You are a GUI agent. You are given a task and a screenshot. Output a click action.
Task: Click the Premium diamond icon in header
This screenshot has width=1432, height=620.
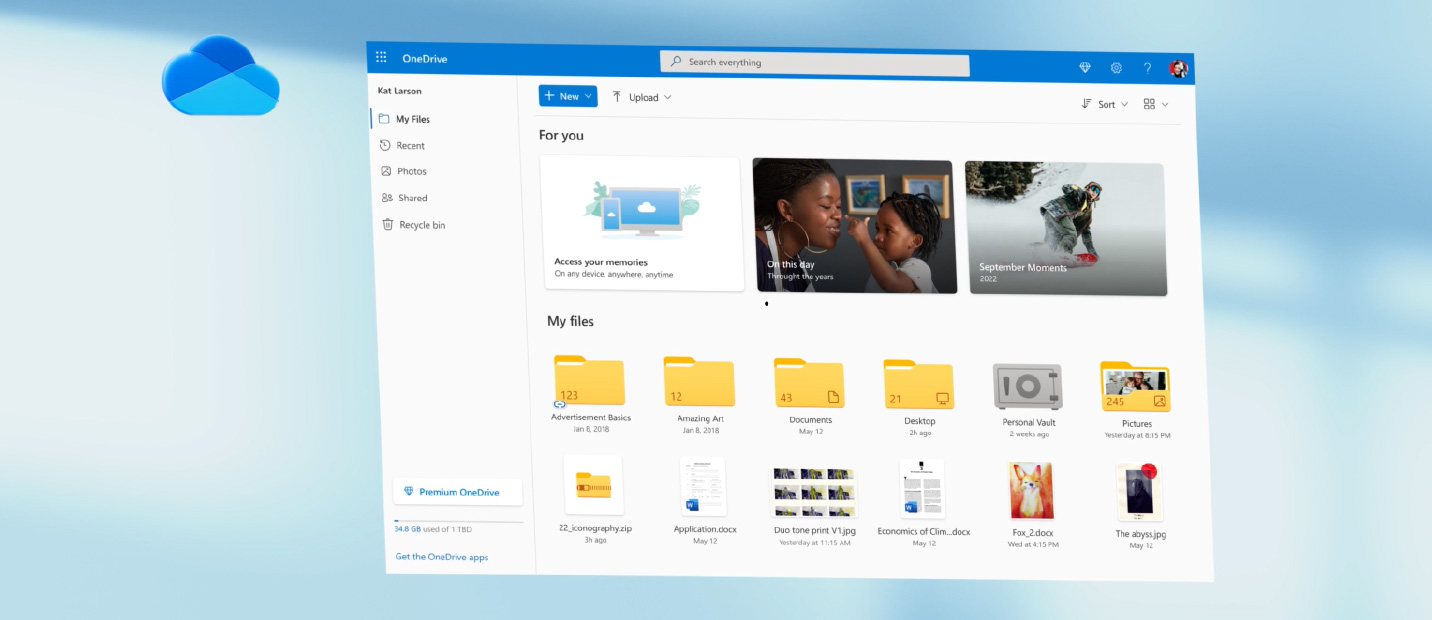coord(1085,67)
